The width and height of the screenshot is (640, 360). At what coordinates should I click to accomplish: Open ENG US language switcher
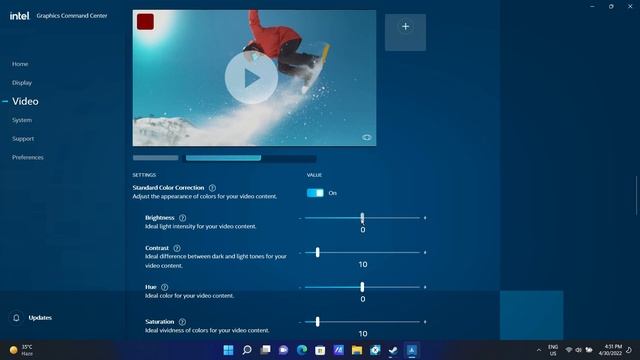[x=553, y=350]
